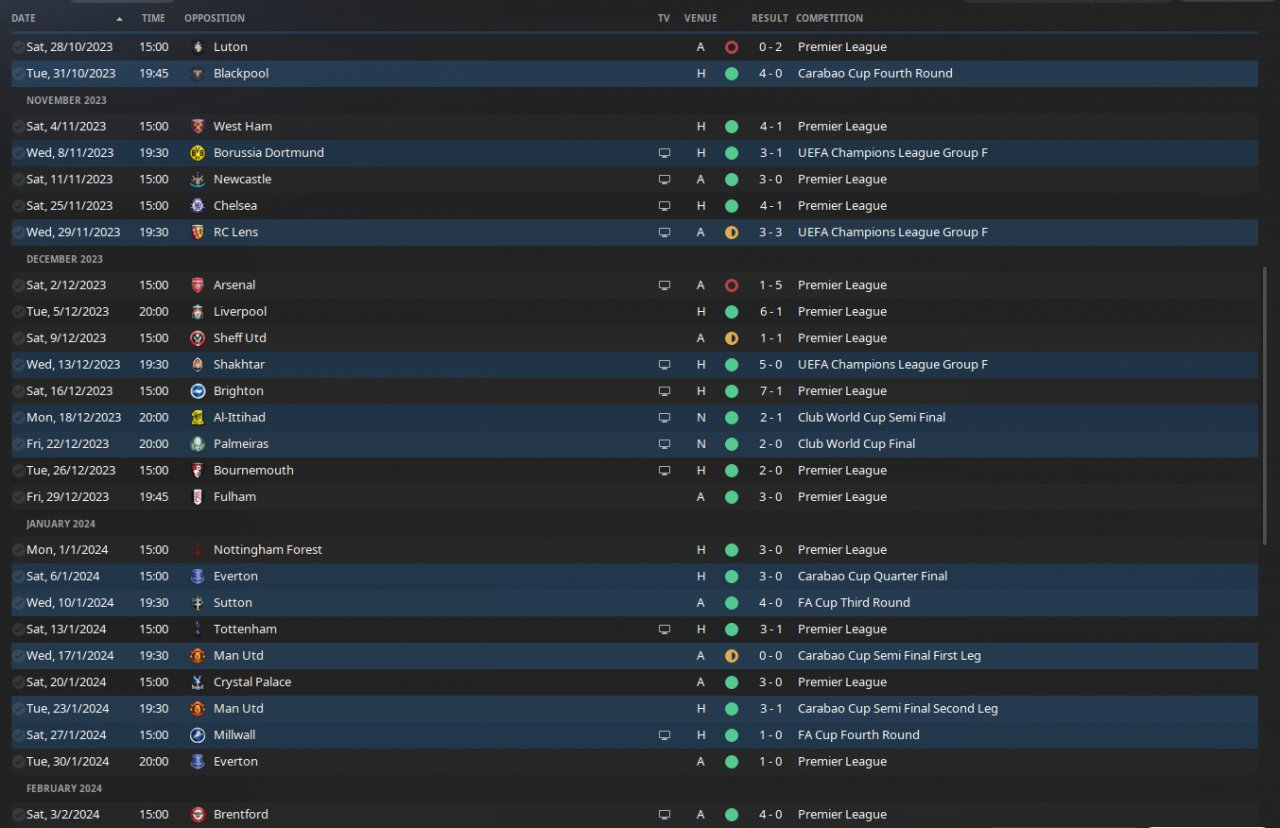Image resolution: width=1280 pixels, height=828 pixels.
Task: Toggle the tick circle beside Sat, 4/11/2023
Action: [x=18, y=127]
